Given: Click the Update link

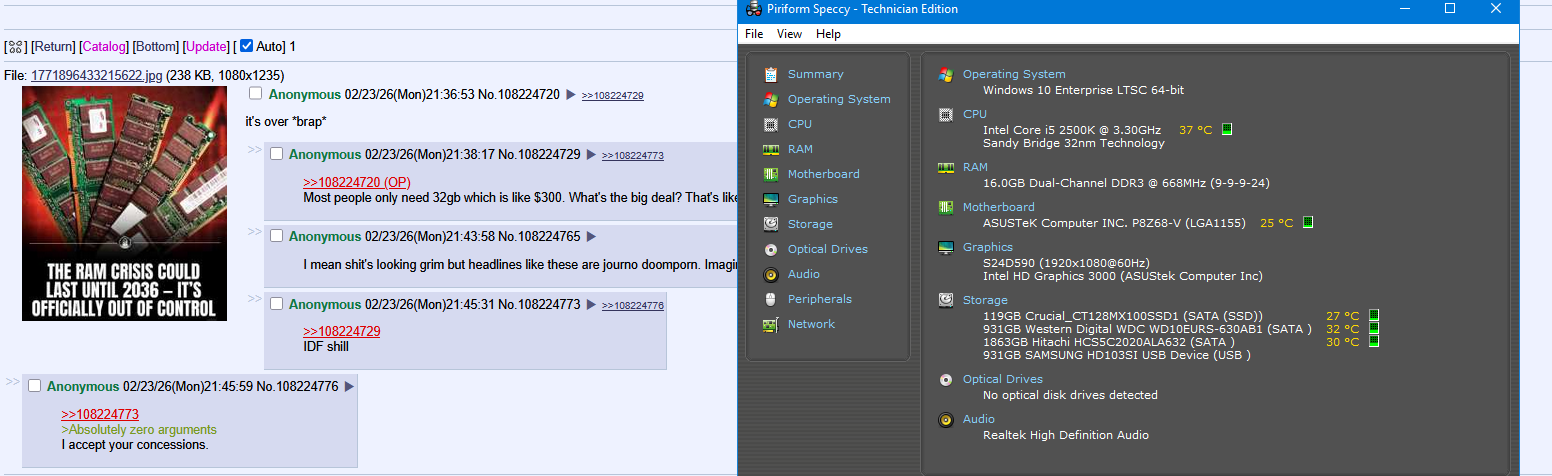Looking at the screenshot, I should pyautogui.click(x=207, y=47).
